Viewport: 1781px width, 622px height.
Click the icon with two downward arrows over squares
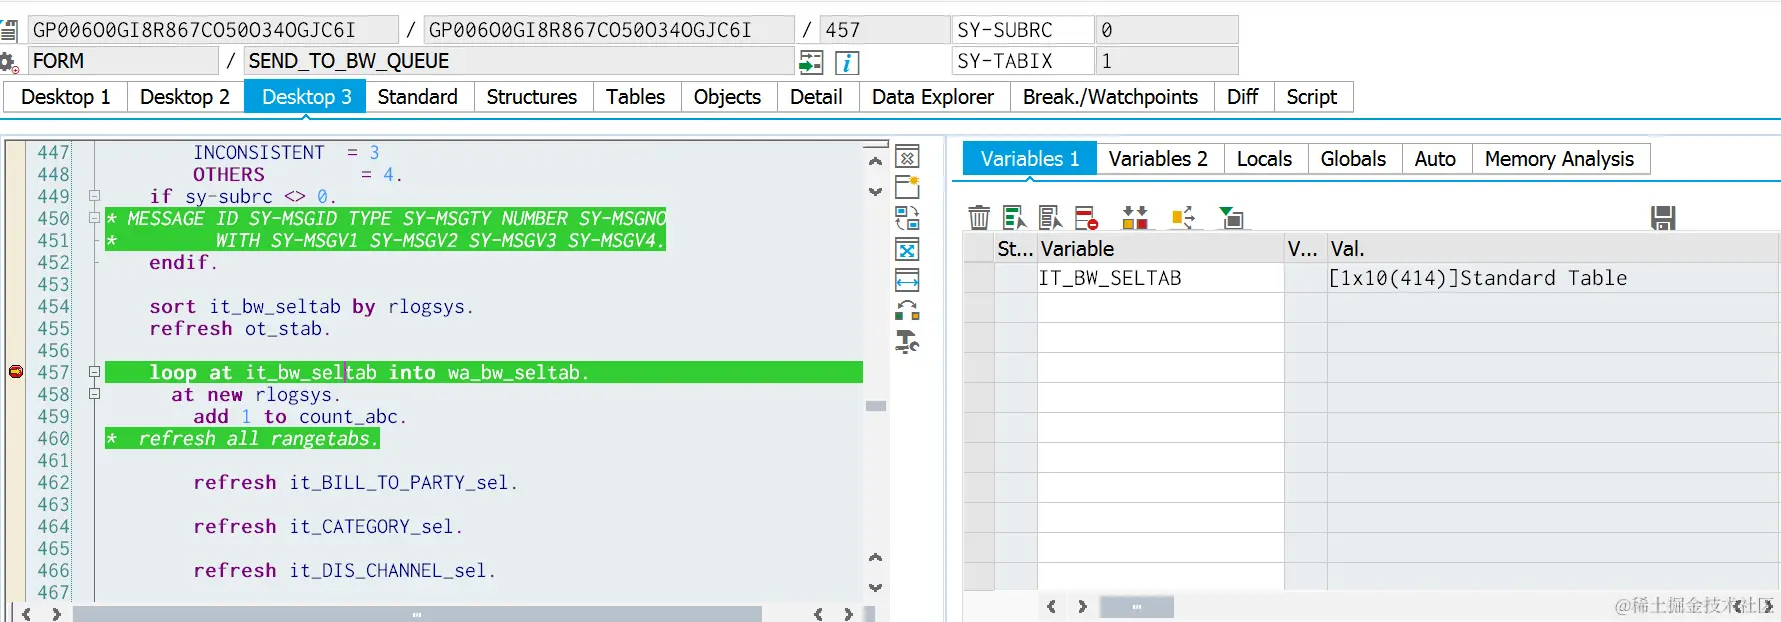[x=1135, y=217]
